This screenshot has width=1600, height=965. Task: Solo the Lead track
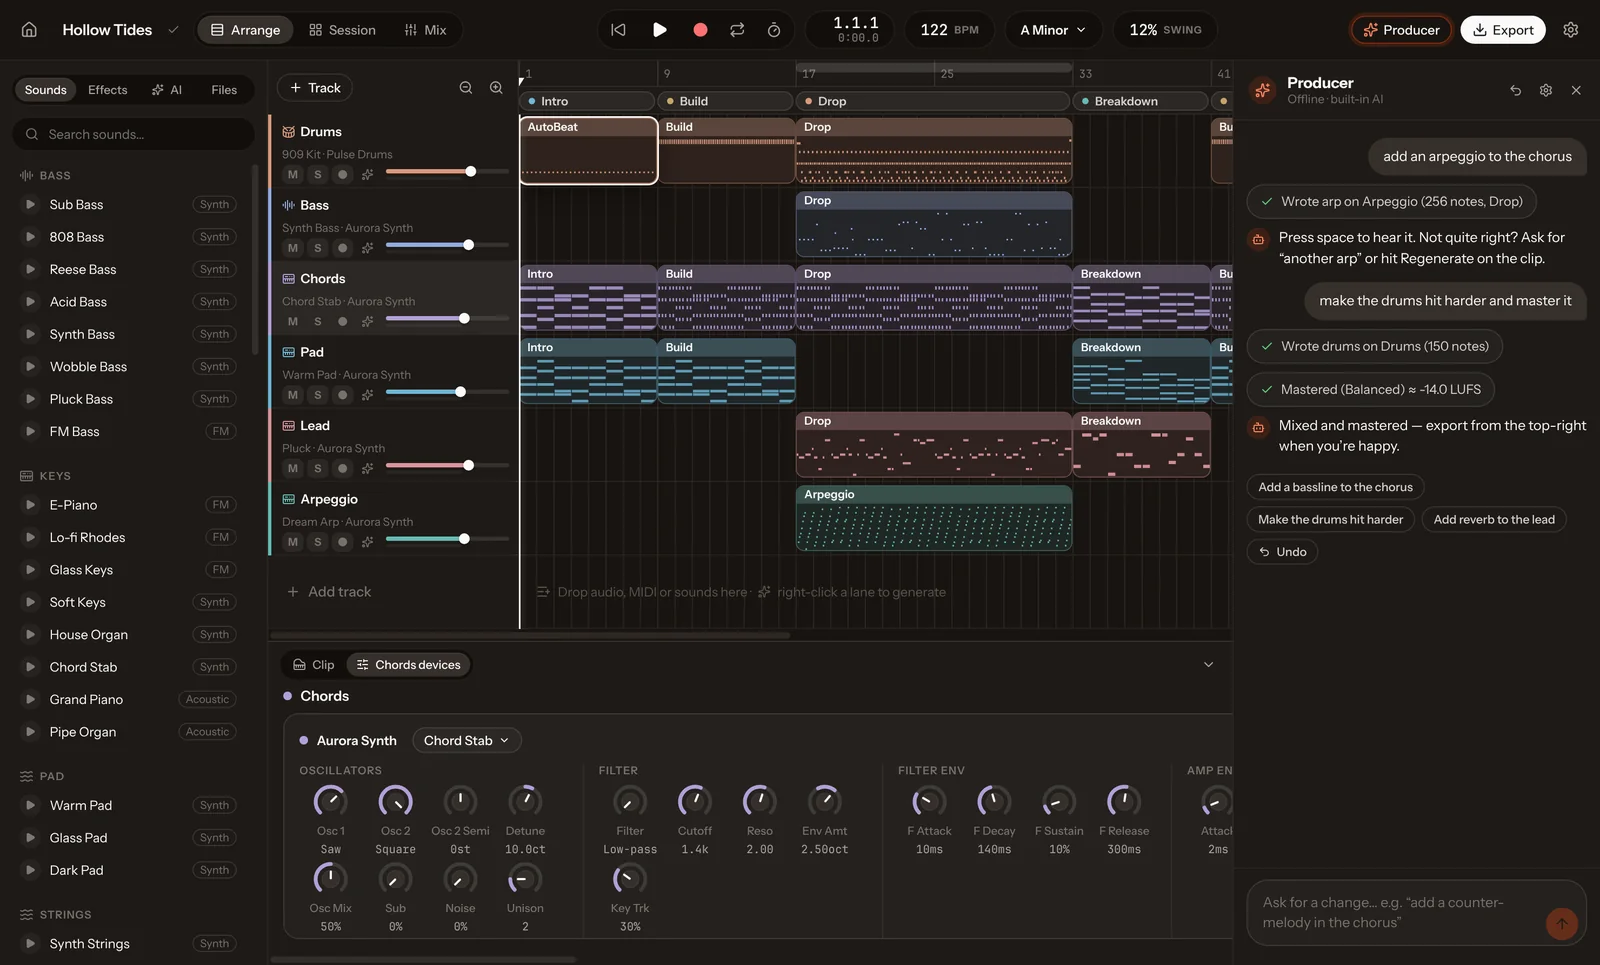click(x=318, y=468)
